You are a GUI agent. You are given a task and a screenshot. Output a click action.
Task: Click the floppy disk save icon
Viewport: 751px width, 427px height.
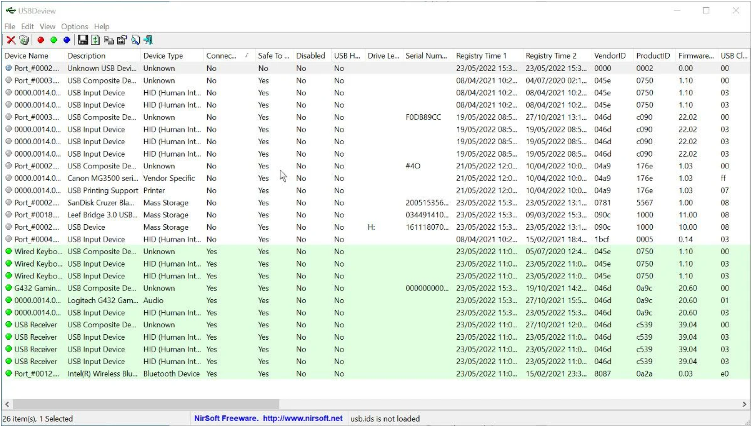click(x=83, y=40)
